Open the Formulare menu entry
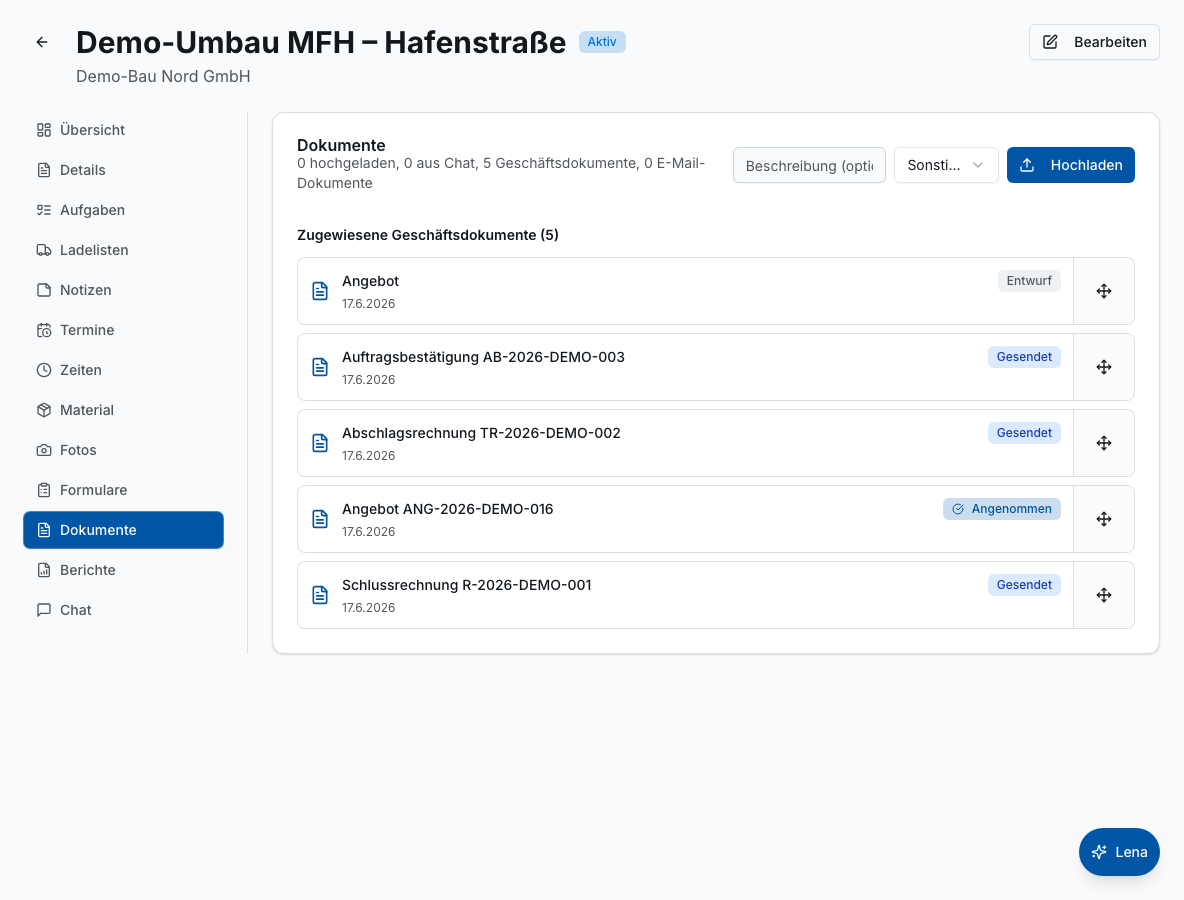1184x900 pixels. [x=123, y=490]
